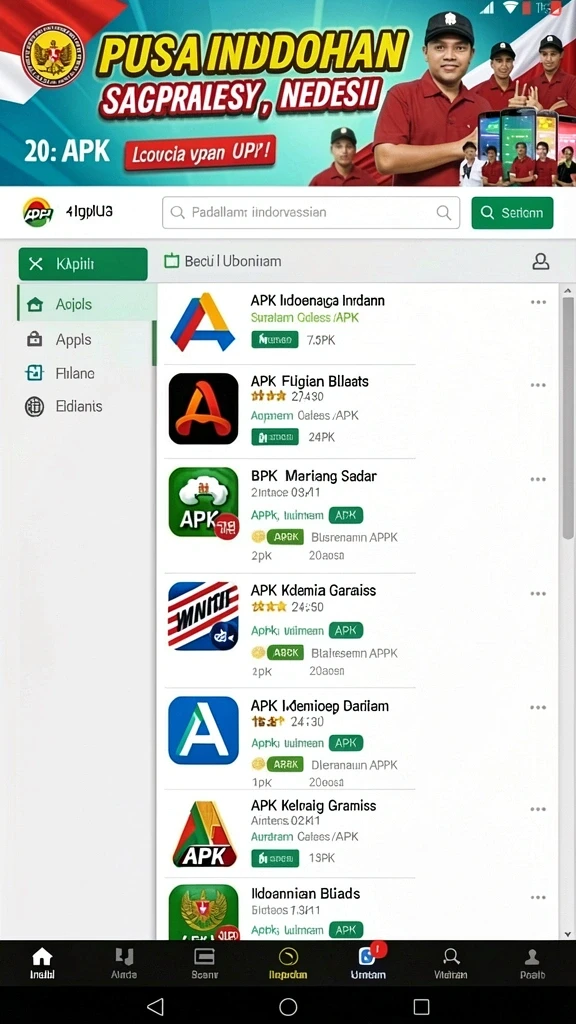Click the emblem logo in the banner

pyautogui.click(x=53, y=54)
